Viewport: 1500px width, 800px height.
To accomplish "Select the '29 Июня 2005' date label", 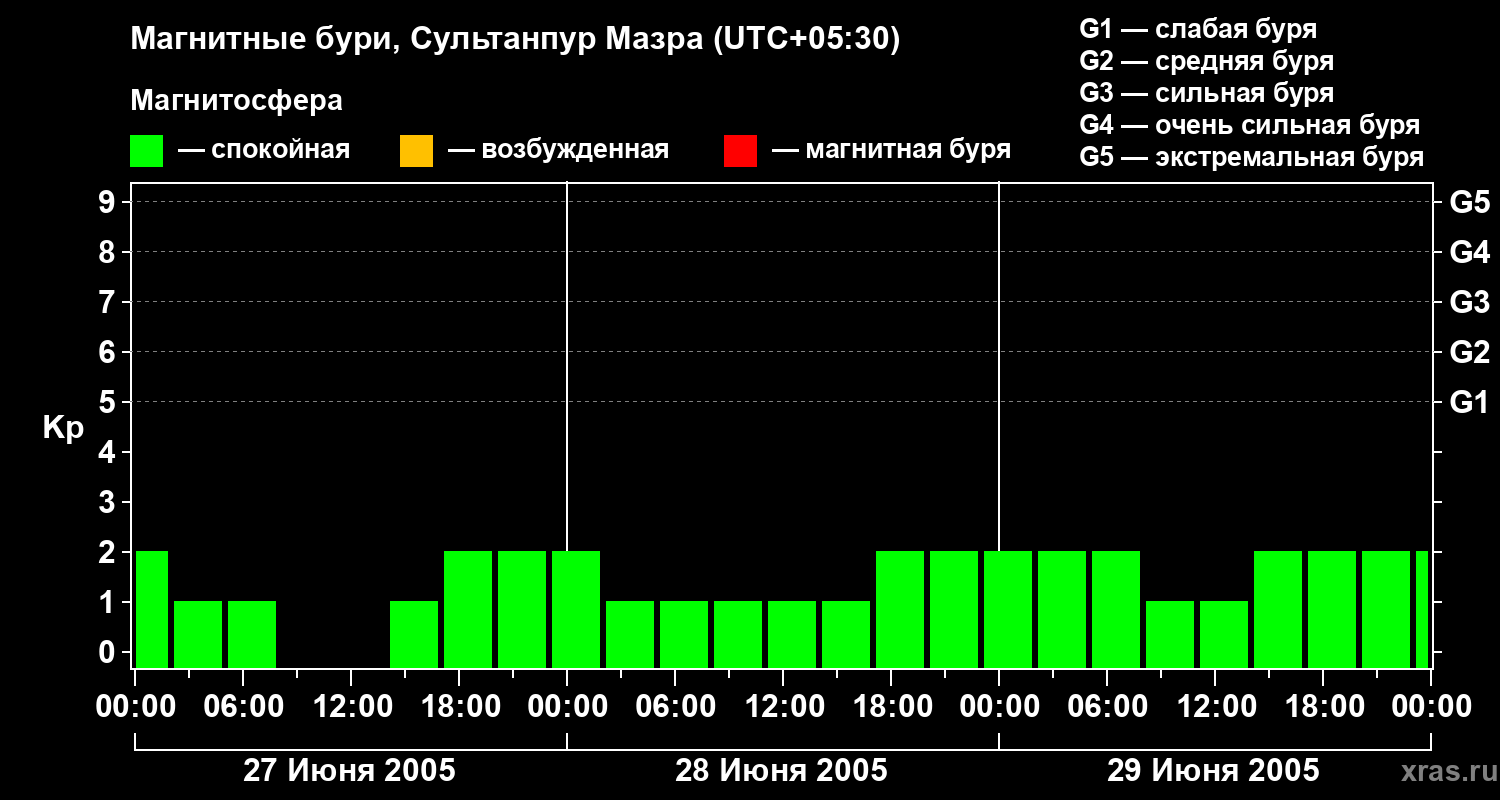I will point(1213,771).
